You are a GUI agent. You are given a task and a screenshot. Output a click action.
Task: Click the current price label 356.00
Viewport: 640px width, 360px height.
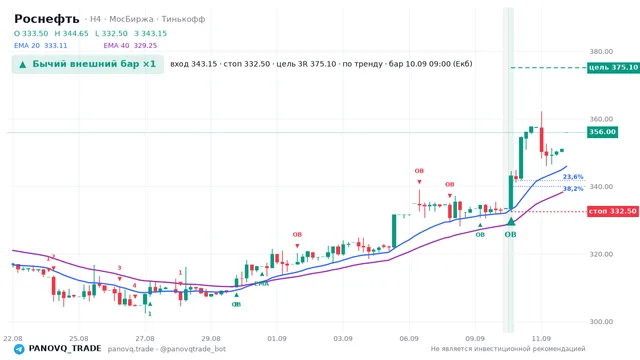602,132
